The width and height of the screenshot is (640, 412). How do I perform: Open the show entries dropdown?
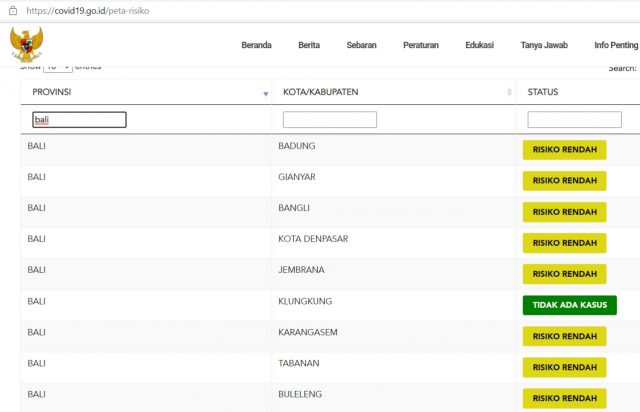click(58, 67)
